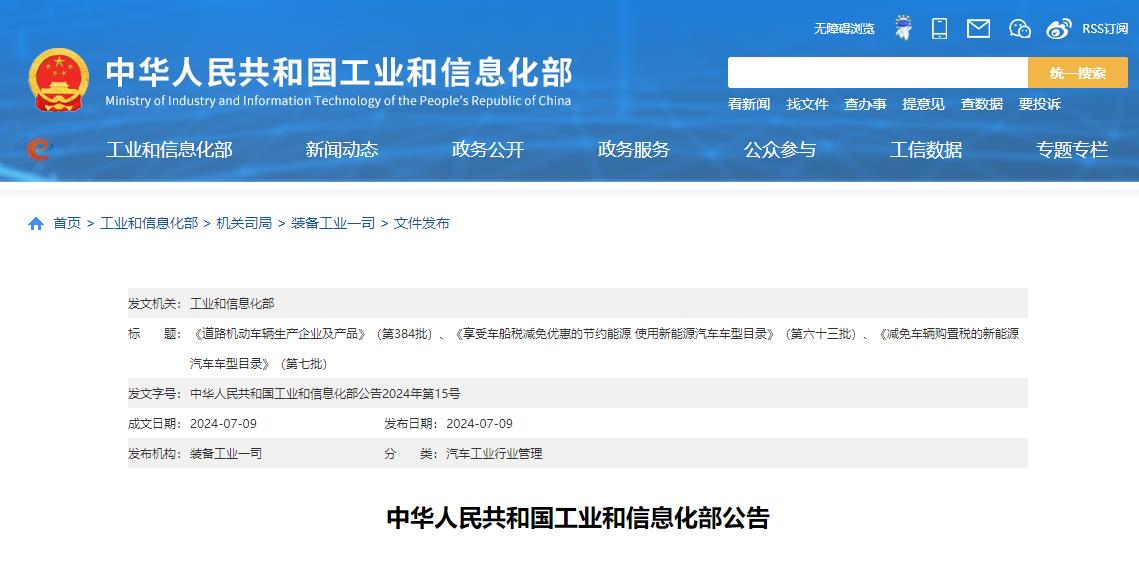
Task: Open the 新闻动态 navigation menu
Action: pos(342,150)
